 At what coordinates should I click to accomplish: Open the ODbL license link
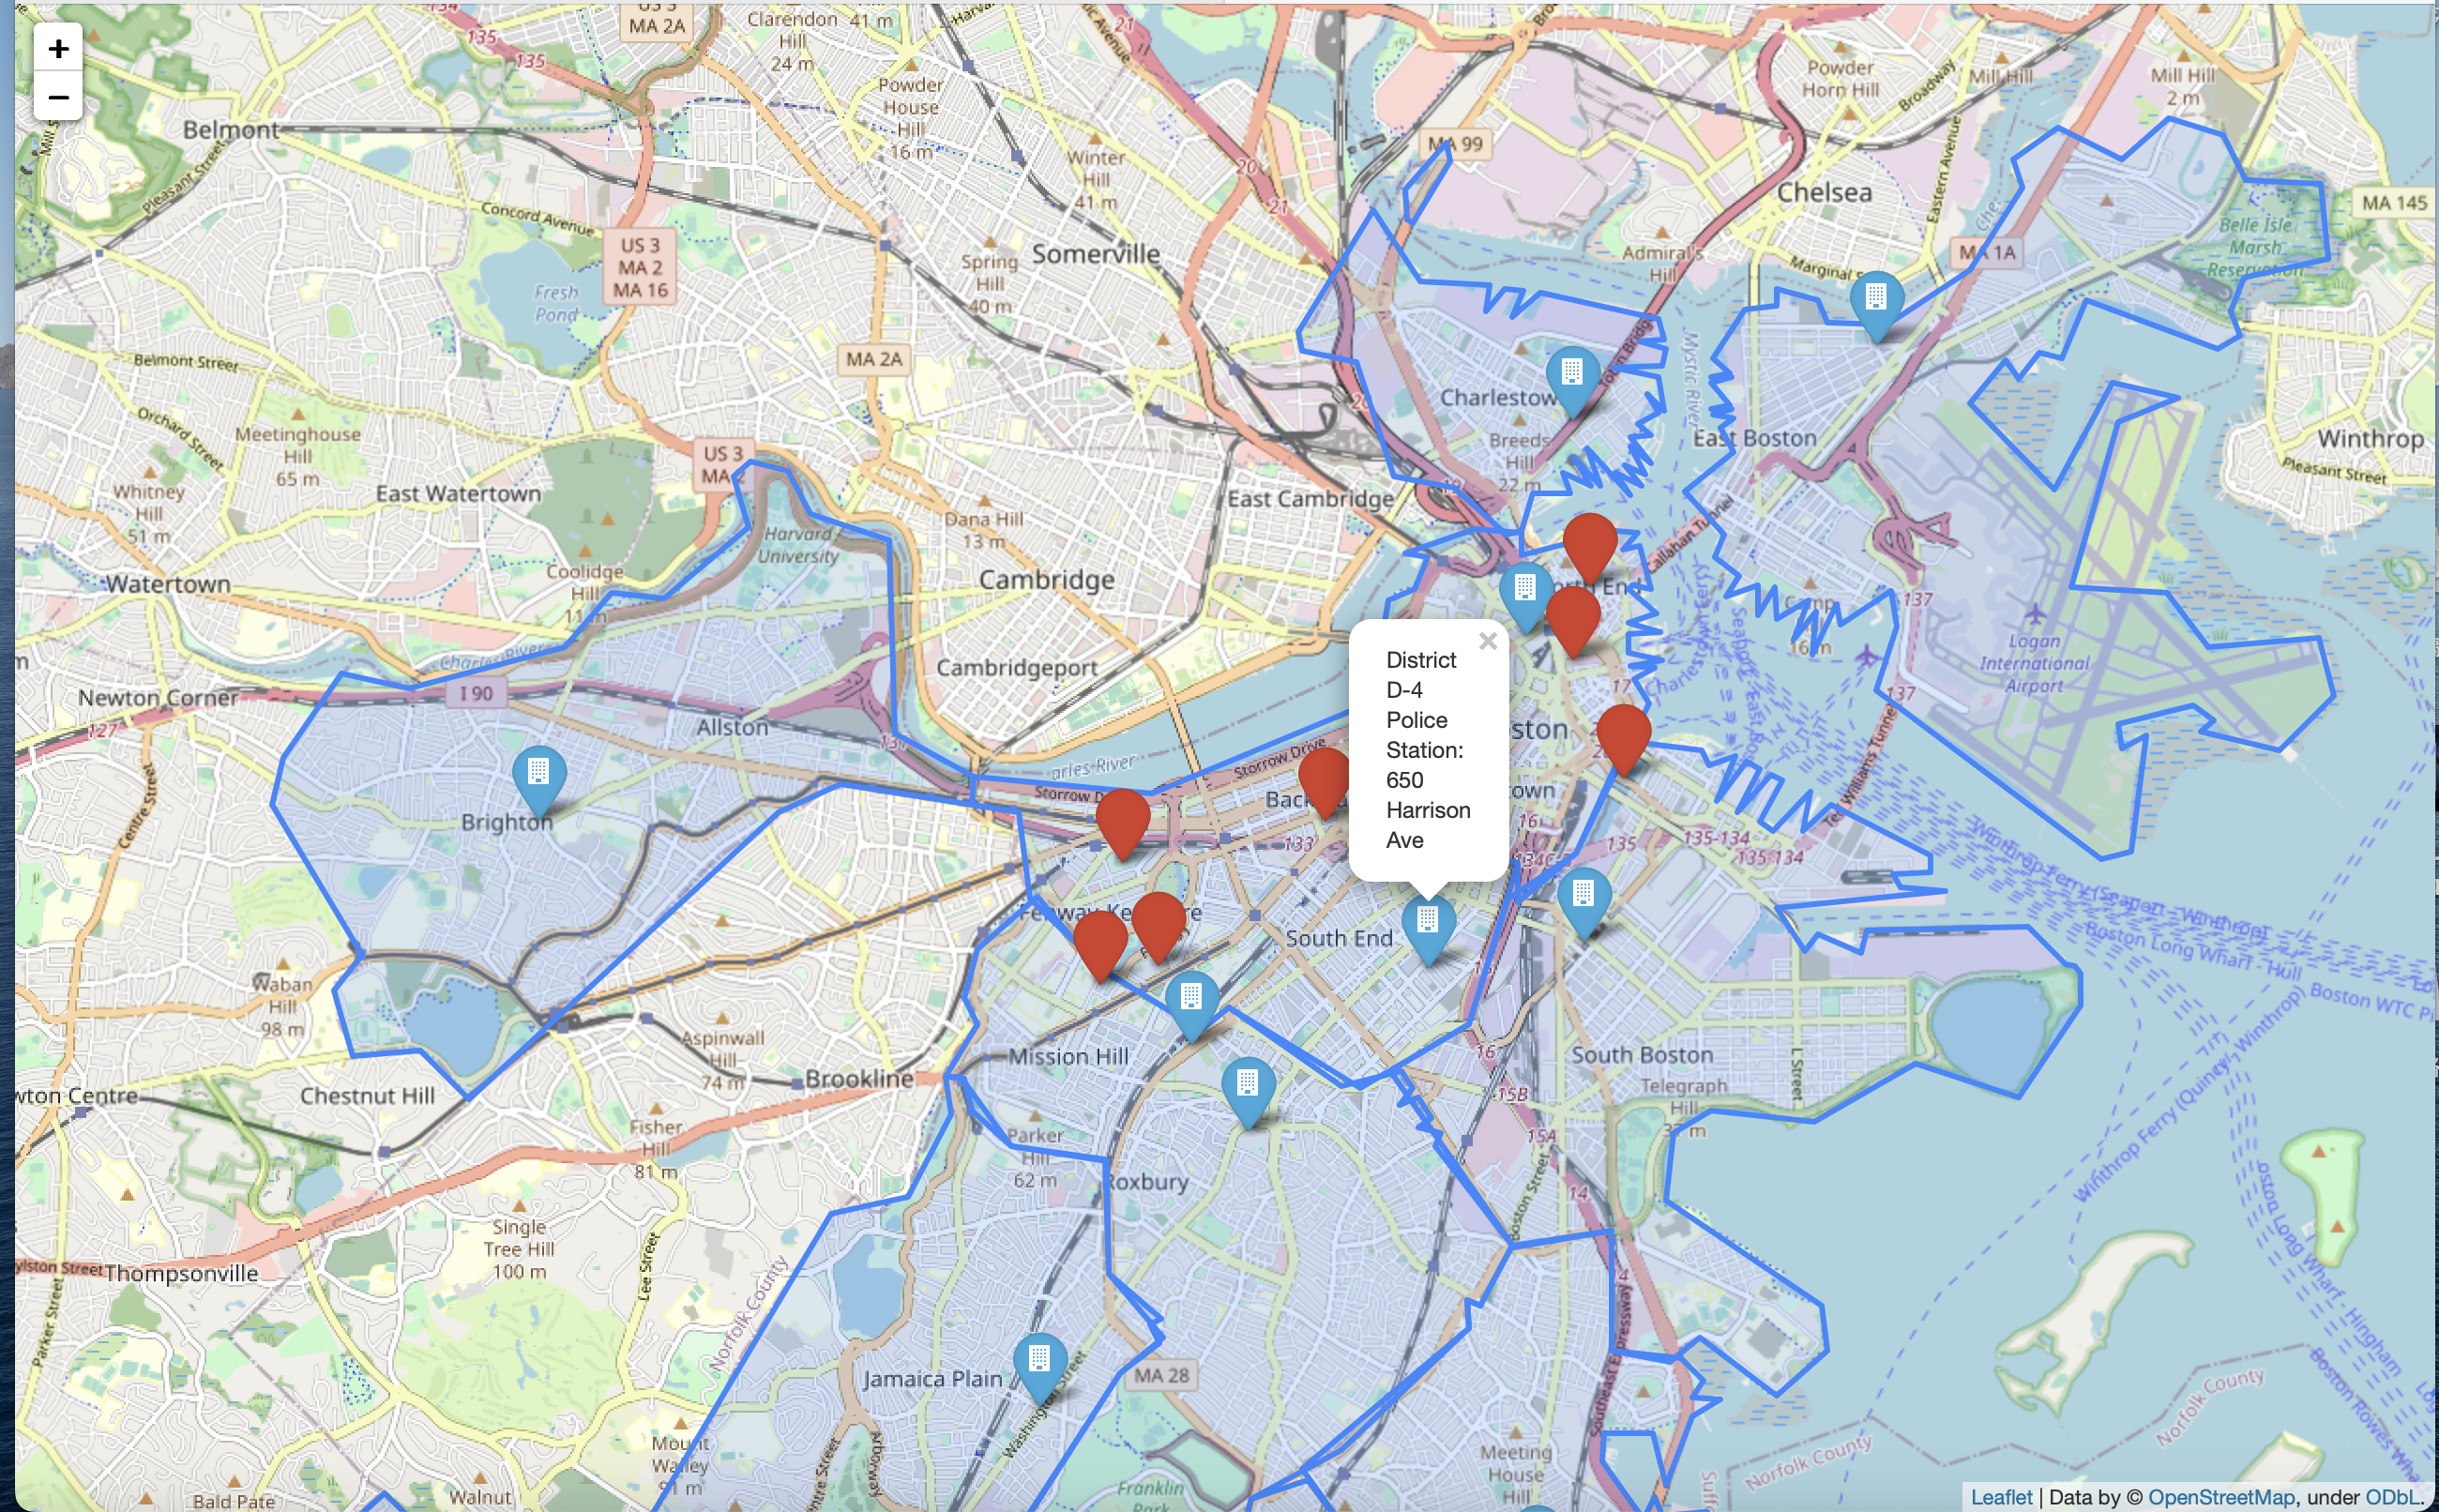2392,1496
